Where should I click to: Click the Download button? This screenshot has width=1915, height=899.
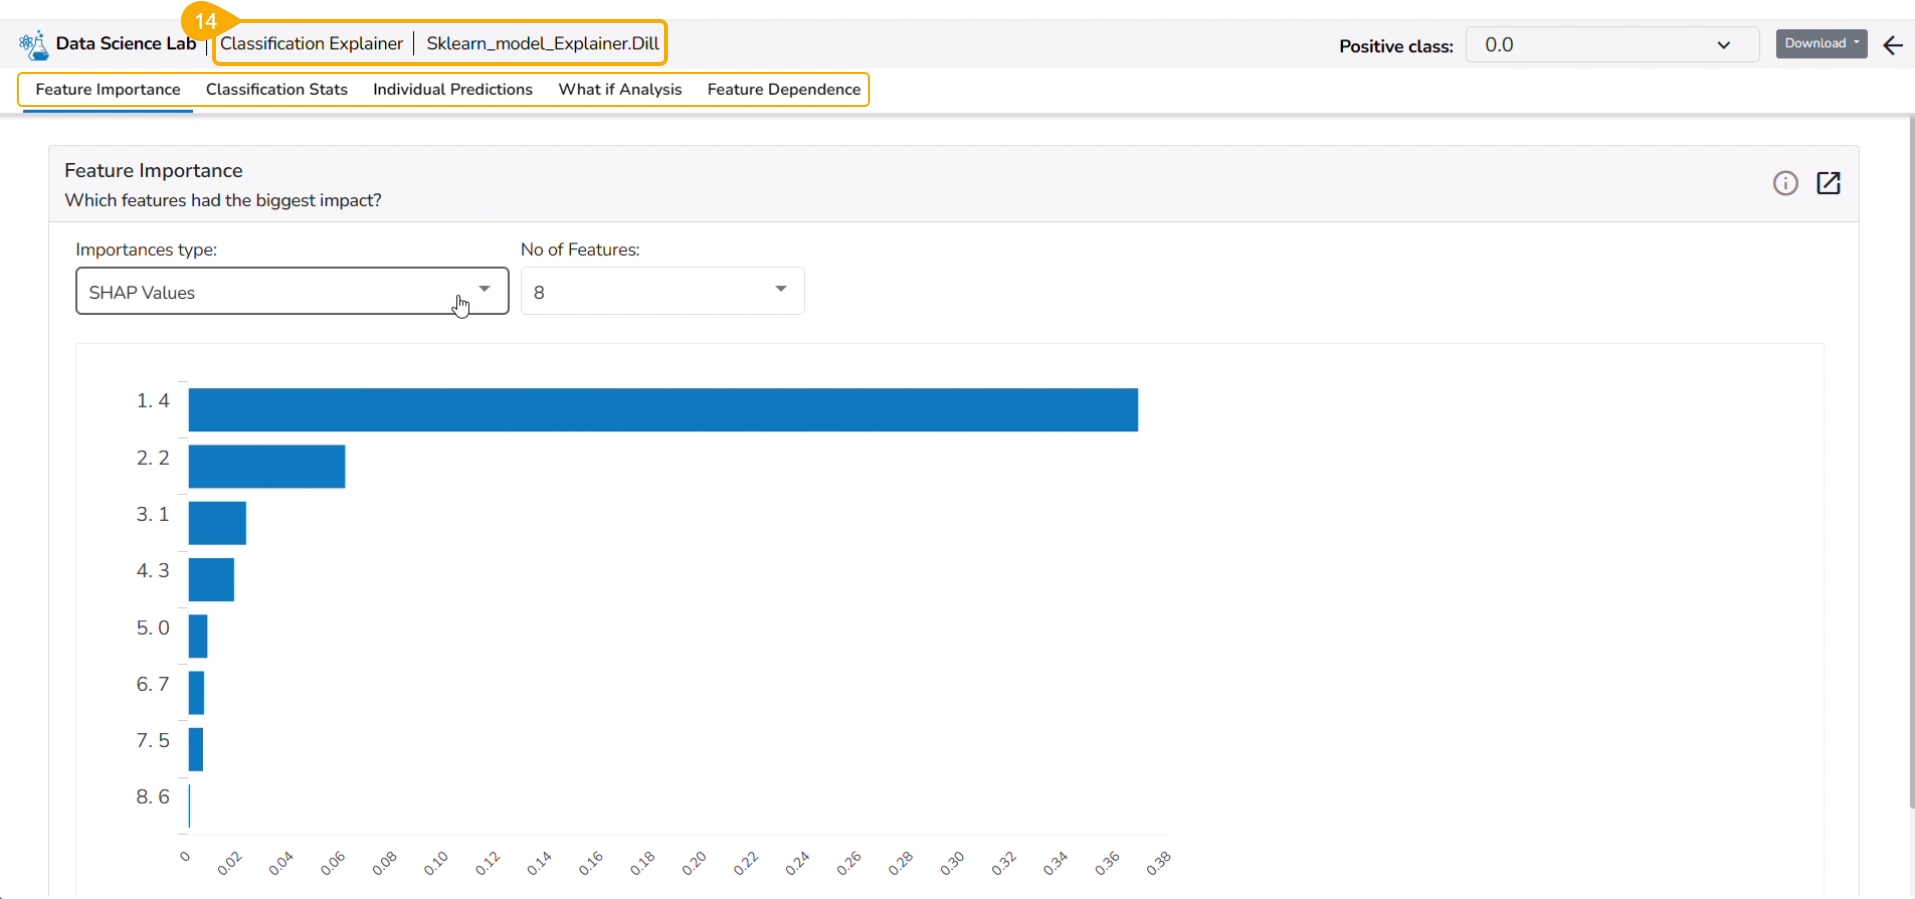tap(1821, 44)
